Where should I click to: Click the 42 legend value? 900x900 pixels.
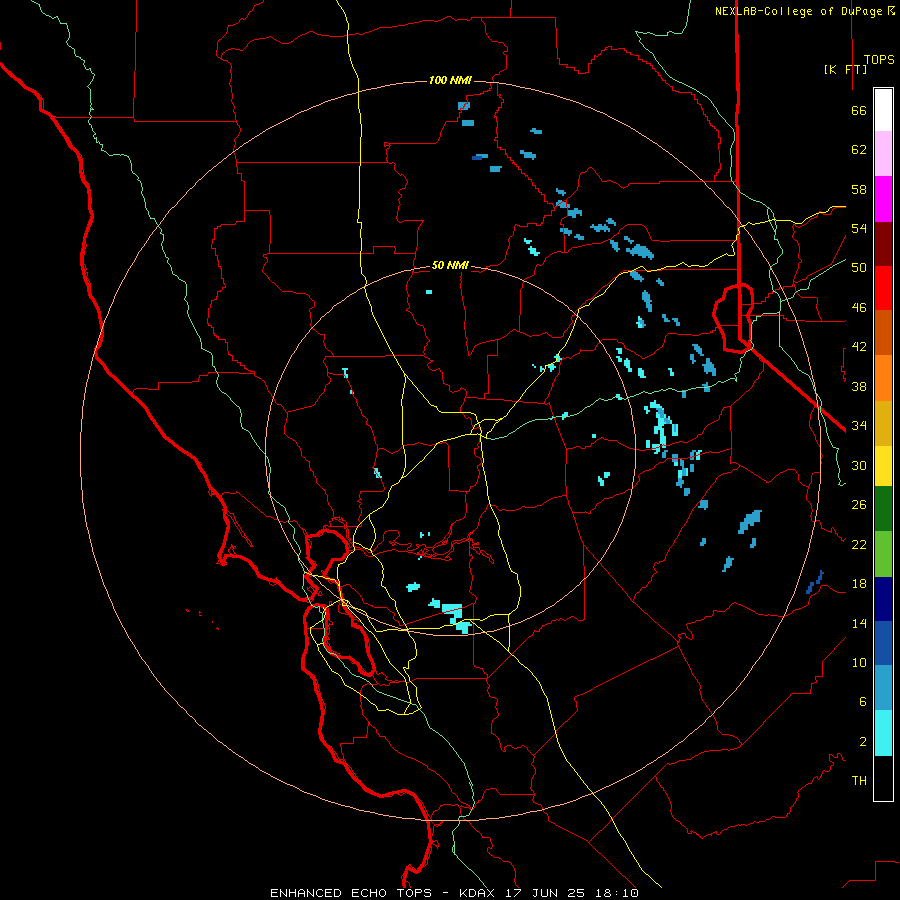[859, 347]
